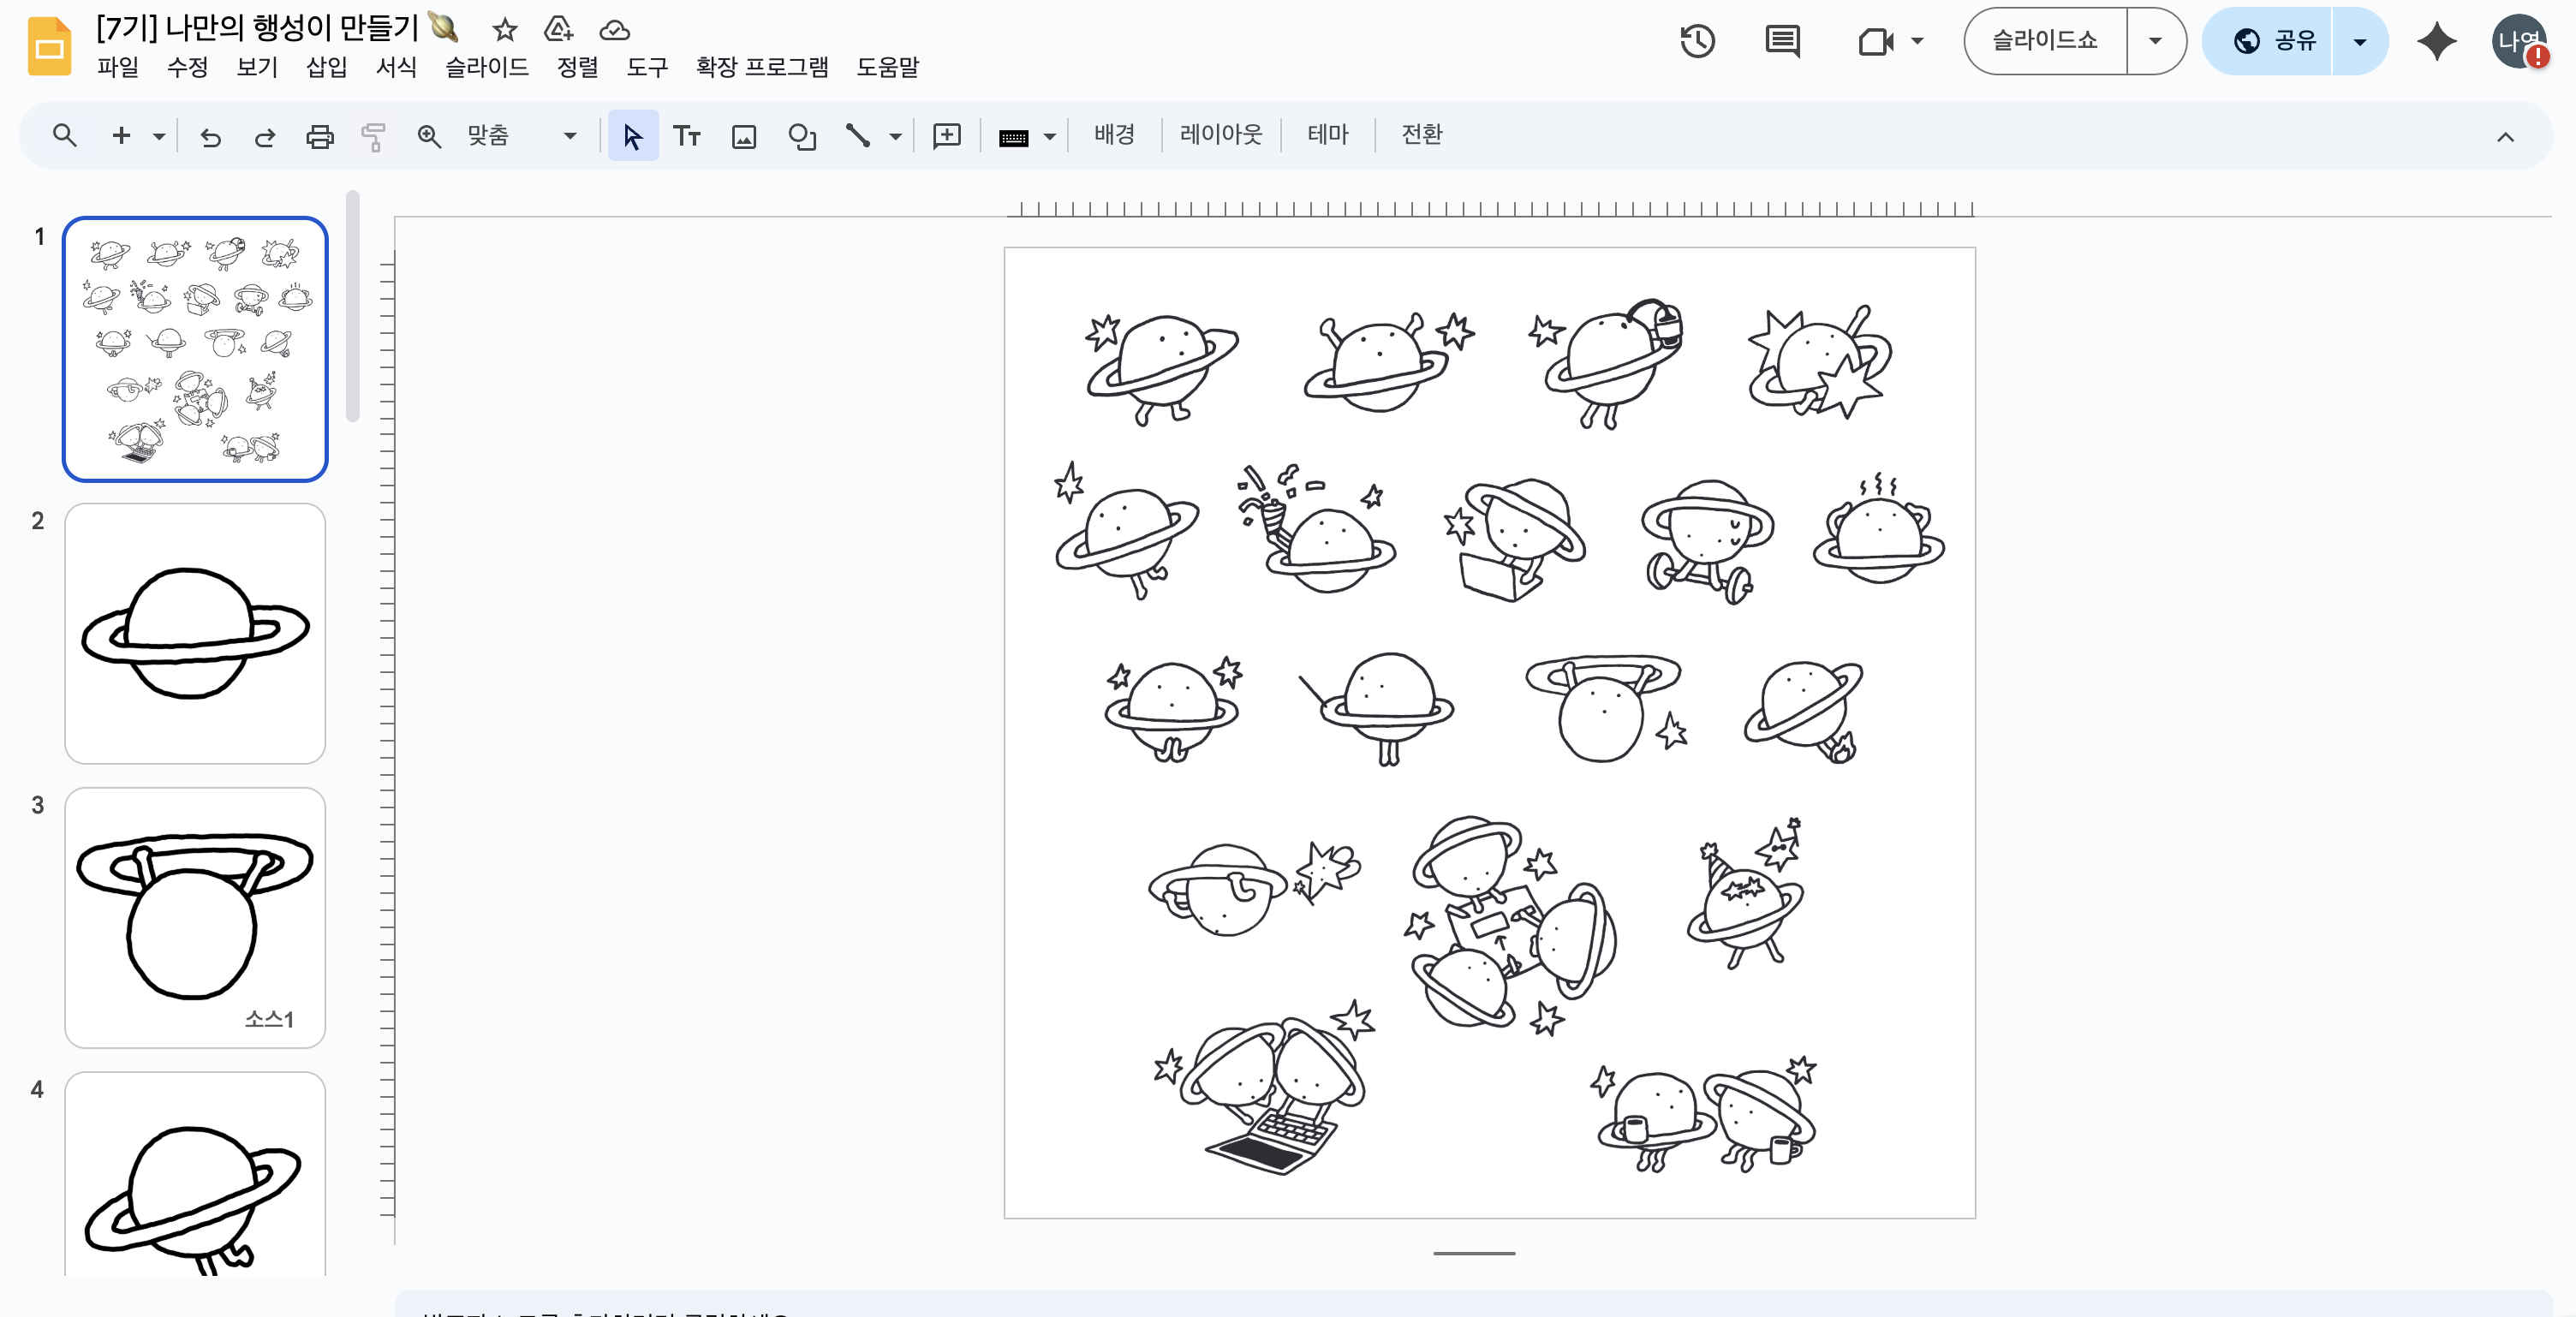Screen dimensions: 2576x1317
Task: Open the comments panel icon
Action: coord(1782,41)
